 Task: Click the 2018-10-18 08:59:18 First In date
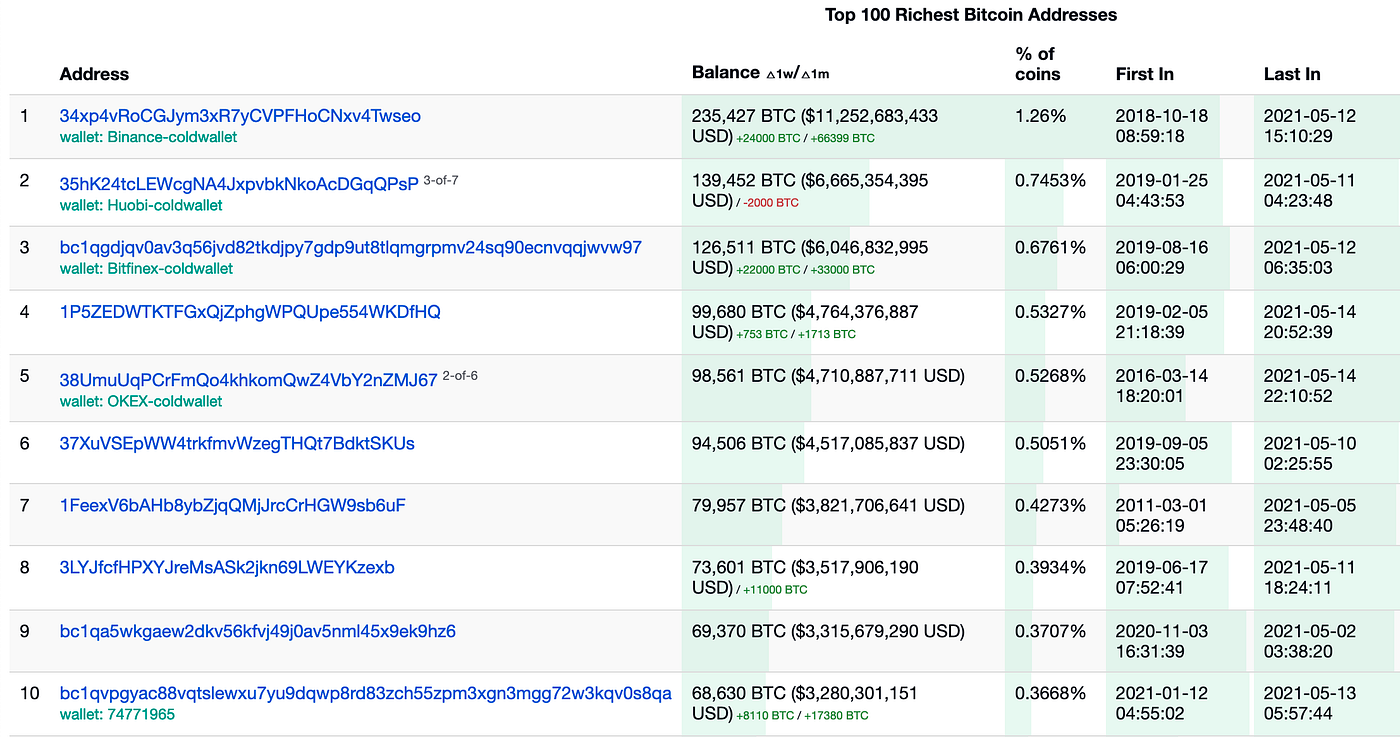(x=1162, y=126)
